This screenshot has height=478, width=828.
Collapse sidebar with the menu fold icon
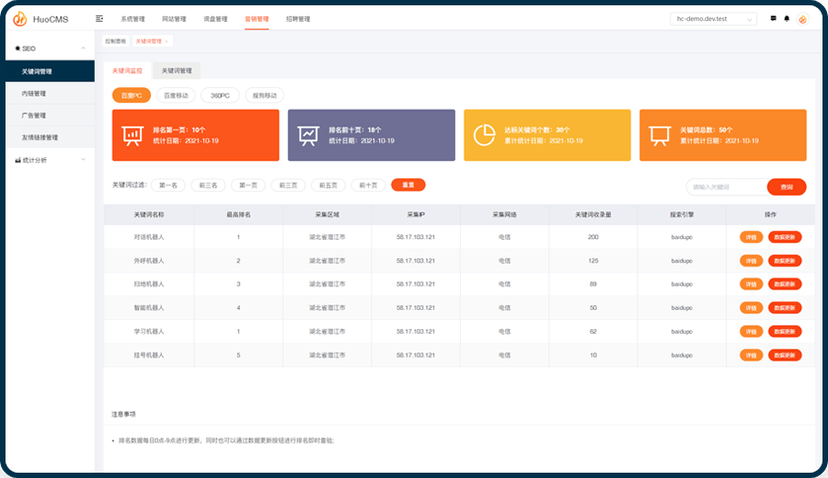99,19
